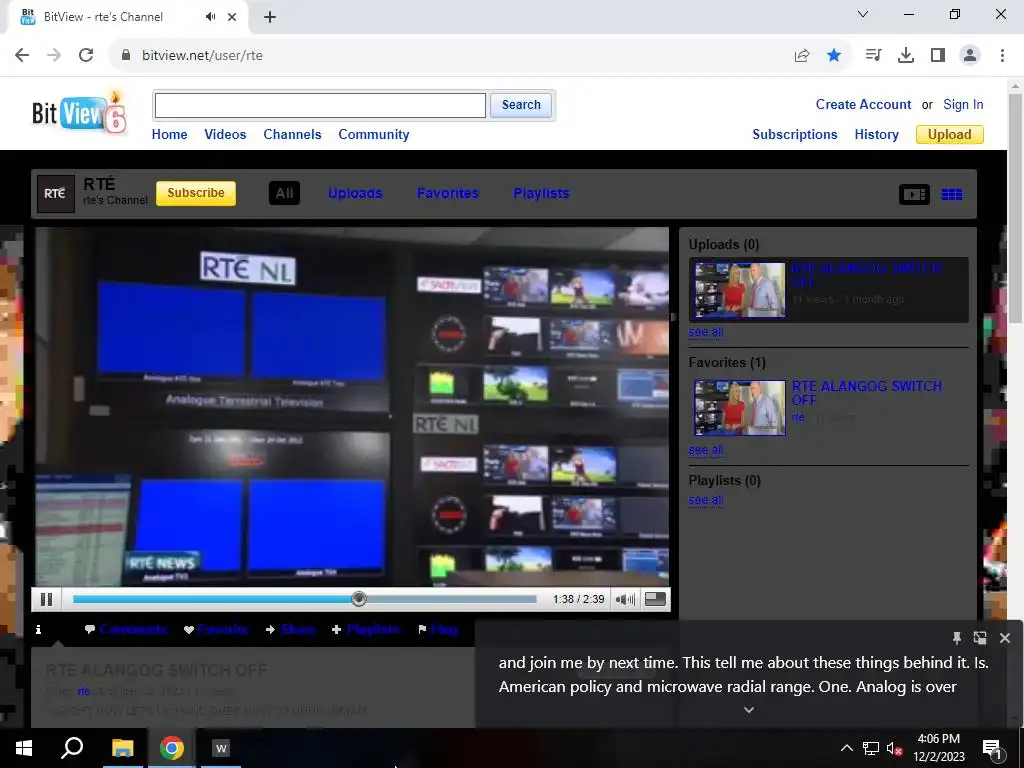Open the Videos navigation item

coord(225,135)
